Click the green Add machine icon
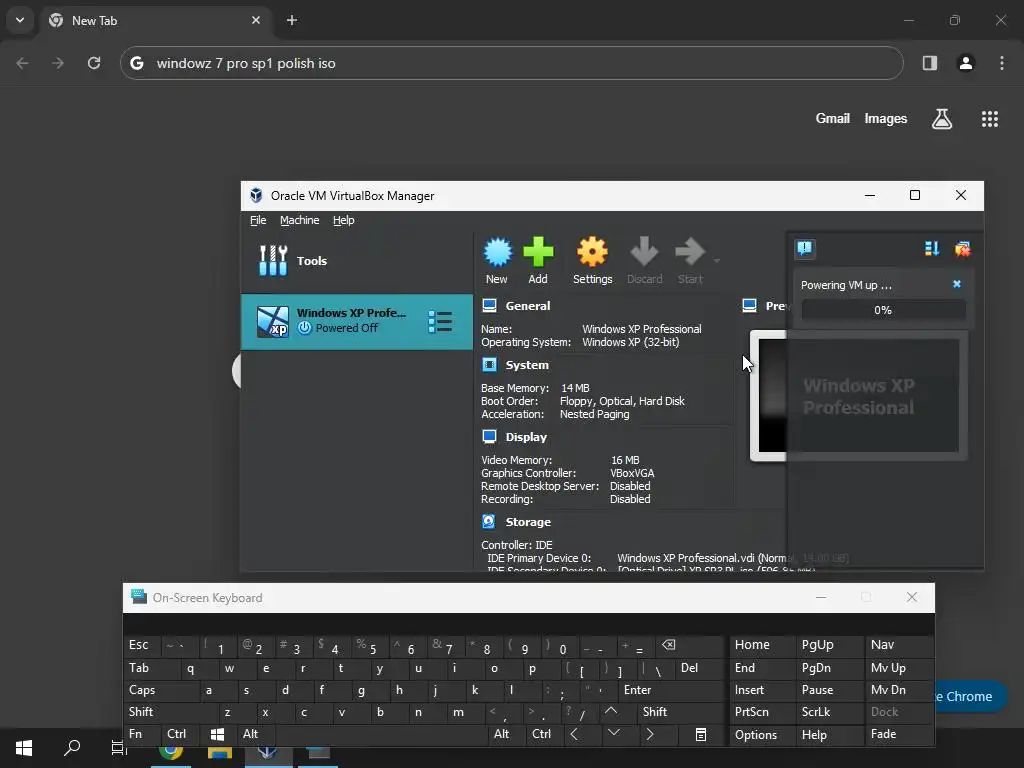This screenshot has width=1024, height=768. (538, 260)
